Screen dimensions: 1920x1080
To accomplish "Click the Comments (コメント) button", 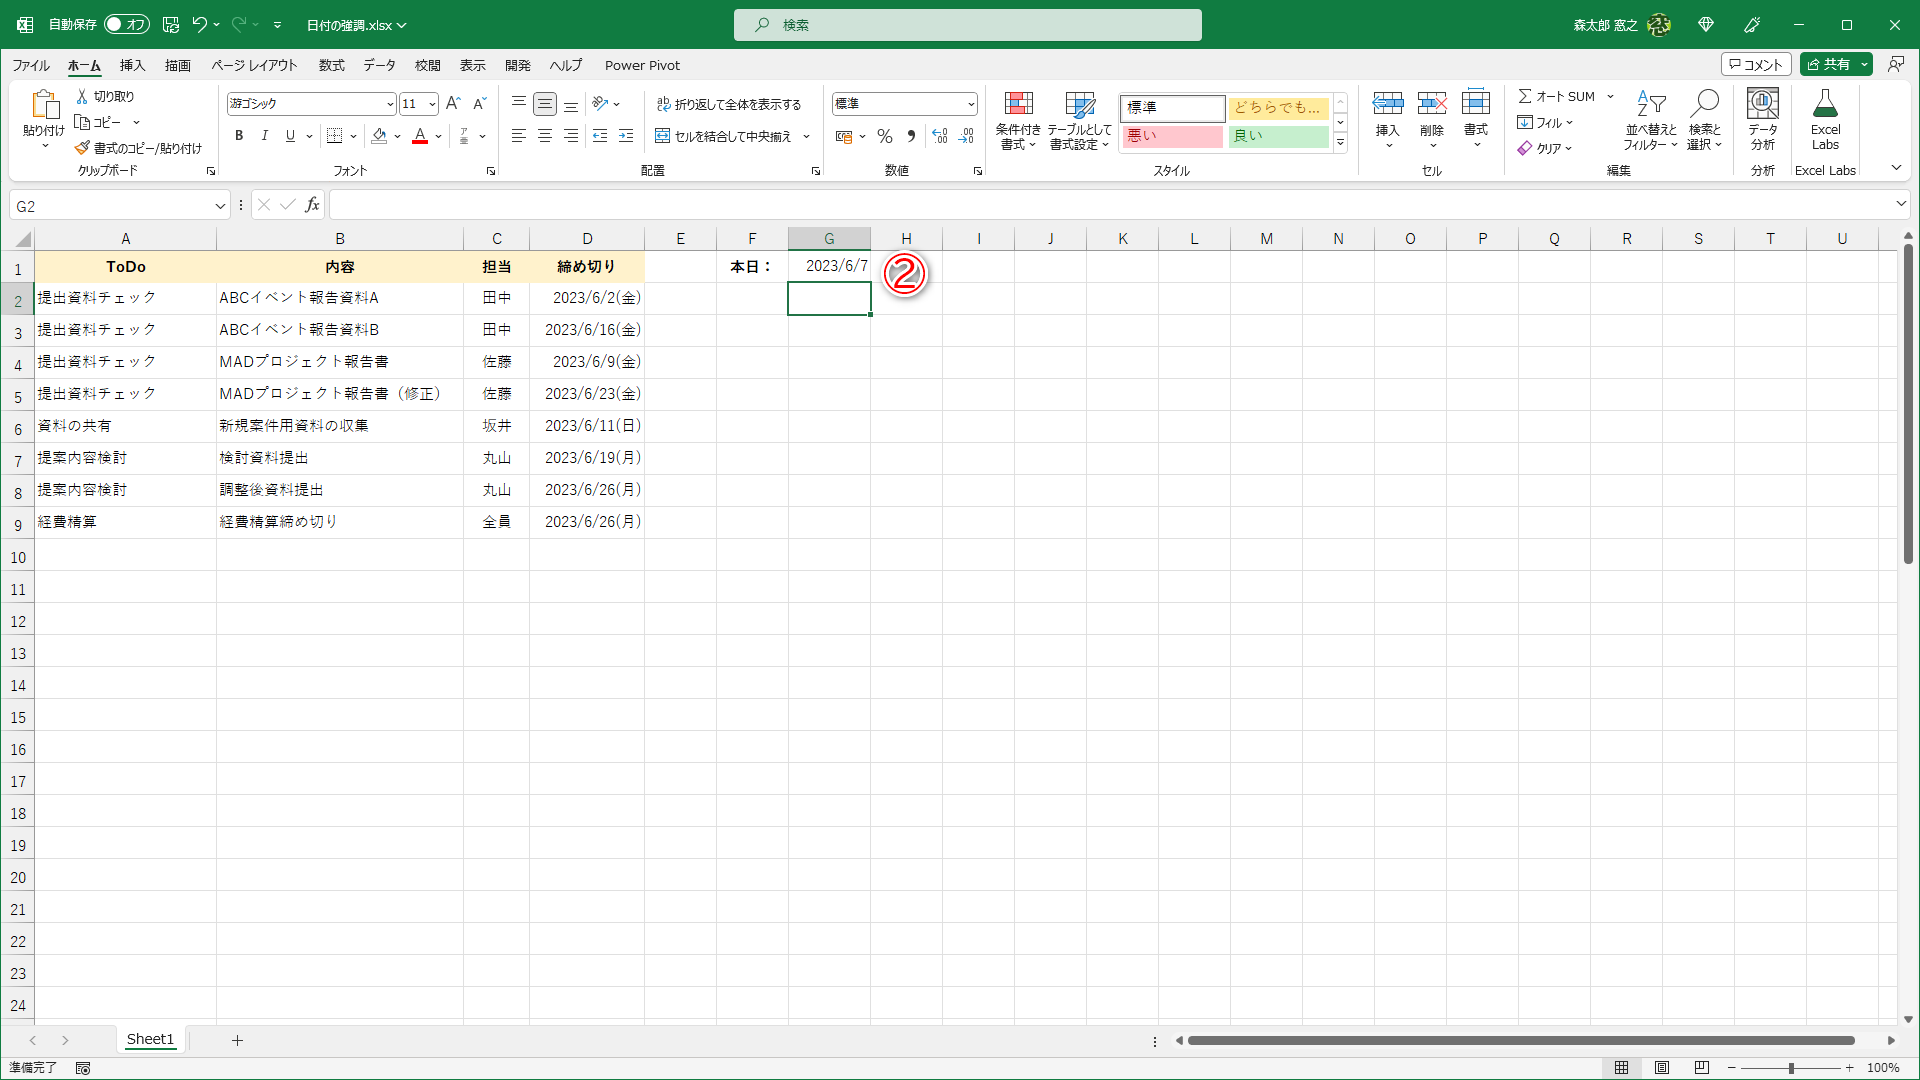I will coord(1756,64).
